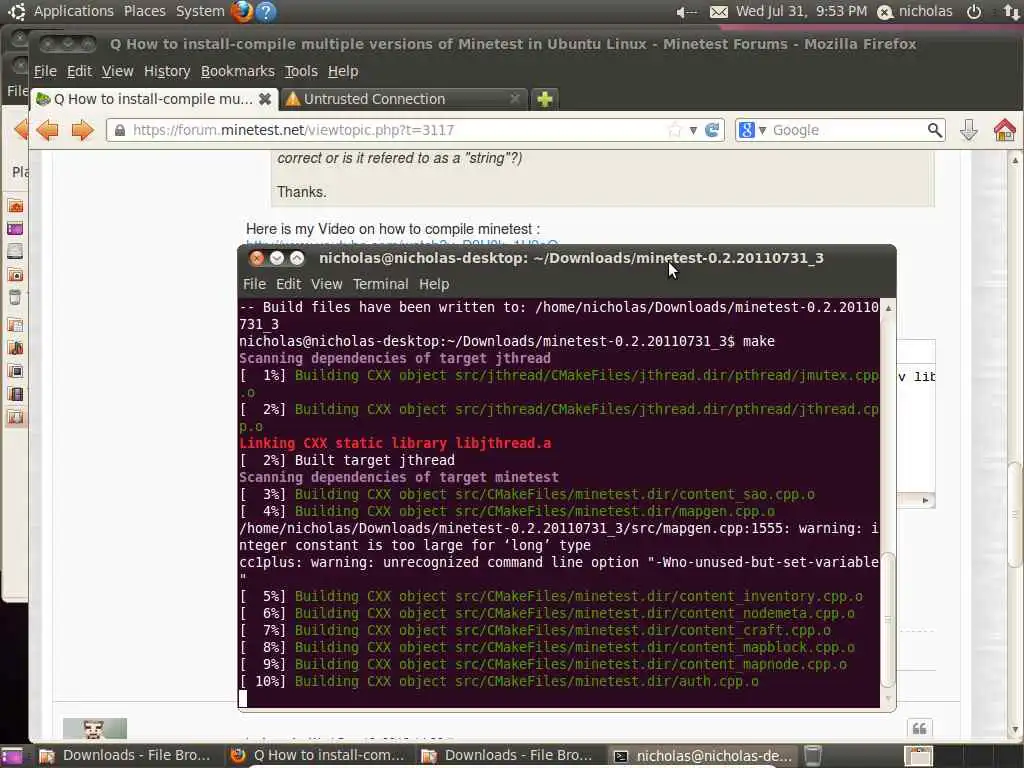Image resolution: width=1024 pixels, height=768 pixels.
Task: Click the network arrows indicator icon
Action: pos(1010,12)
